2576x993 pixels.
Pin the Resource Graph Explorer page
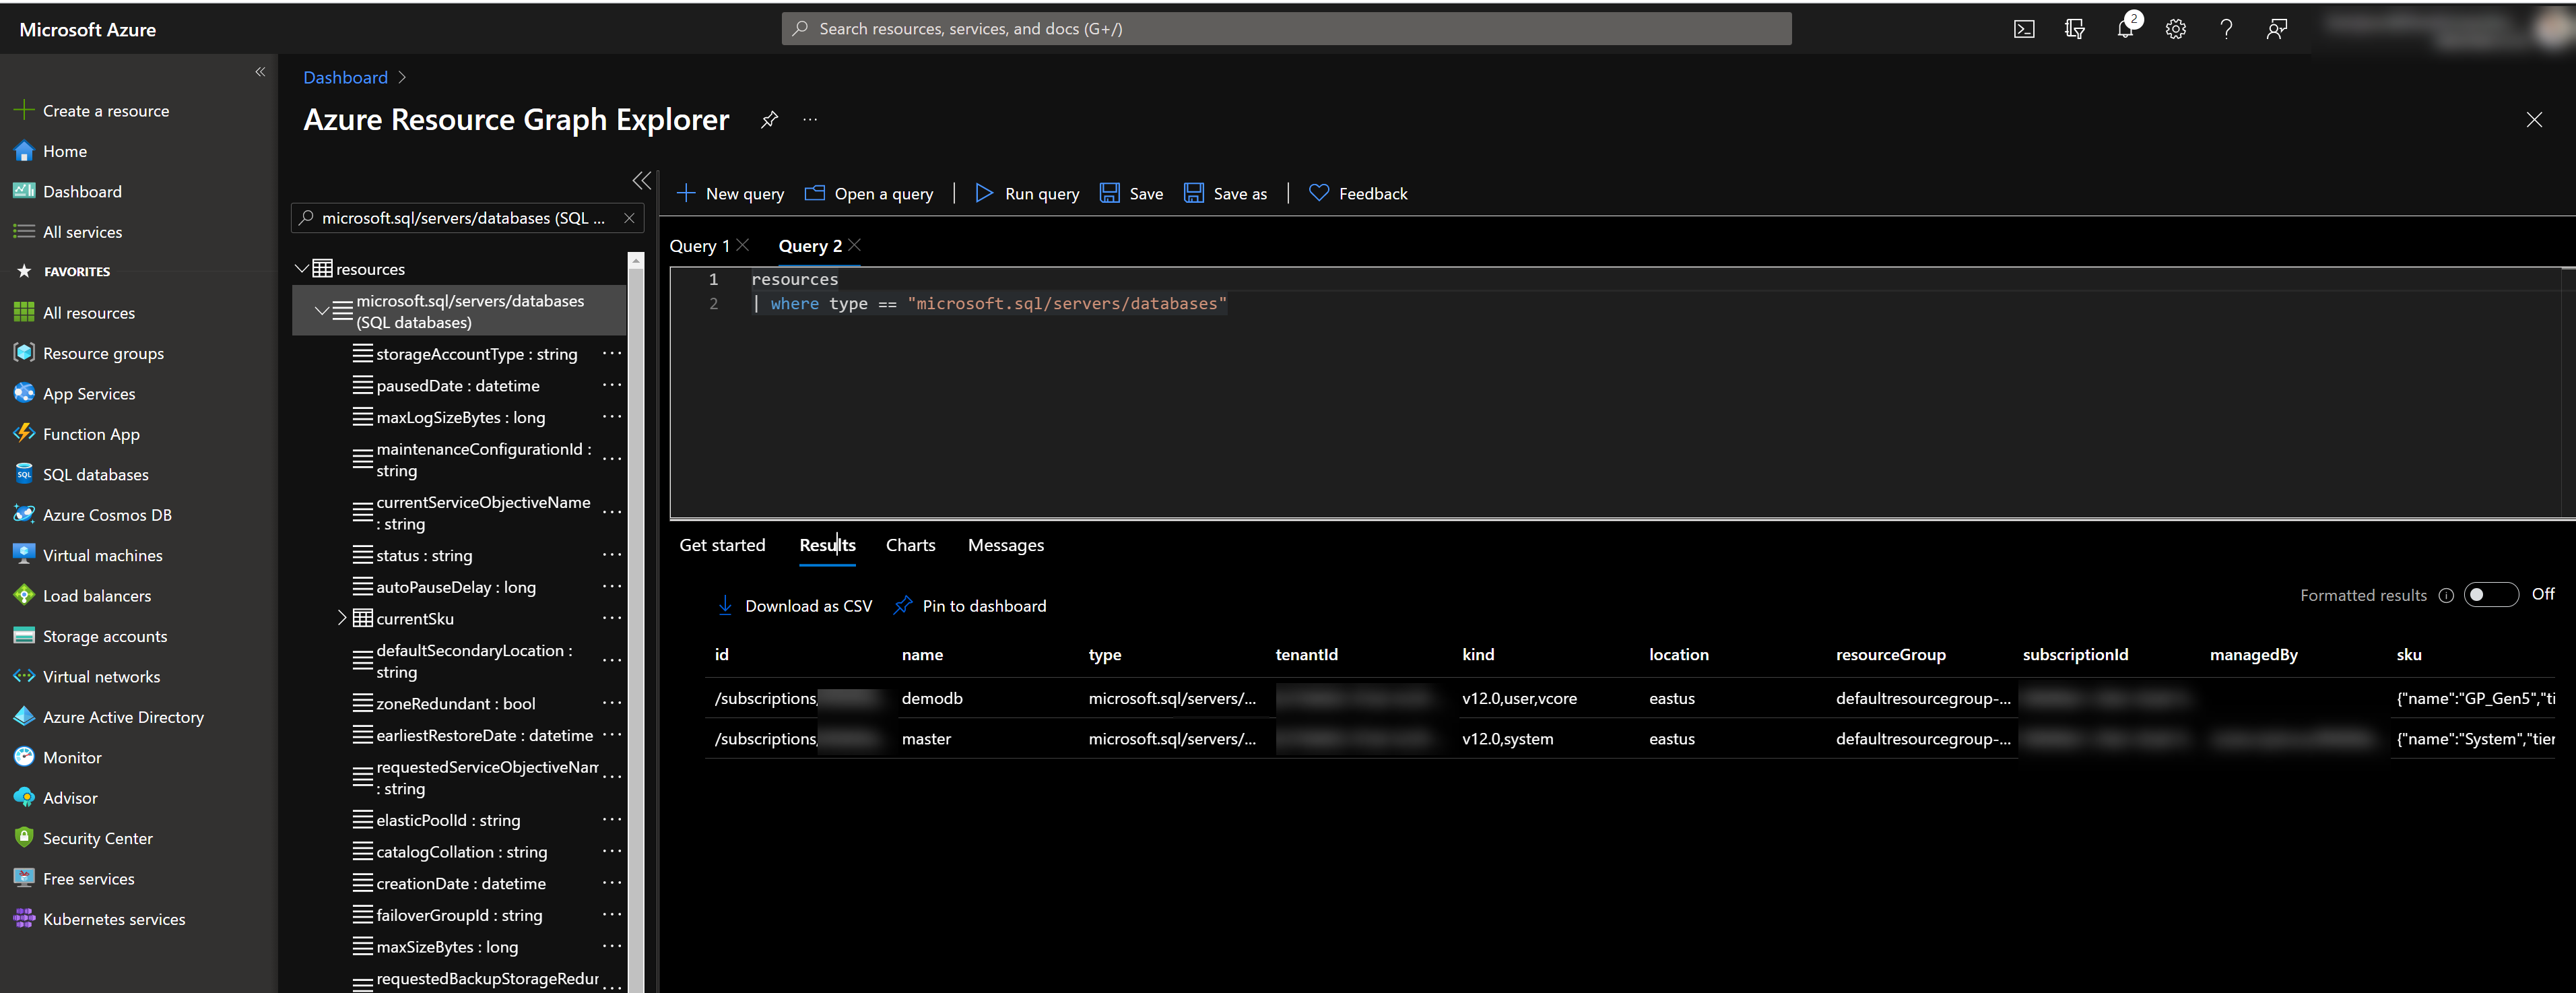point(769,119)
